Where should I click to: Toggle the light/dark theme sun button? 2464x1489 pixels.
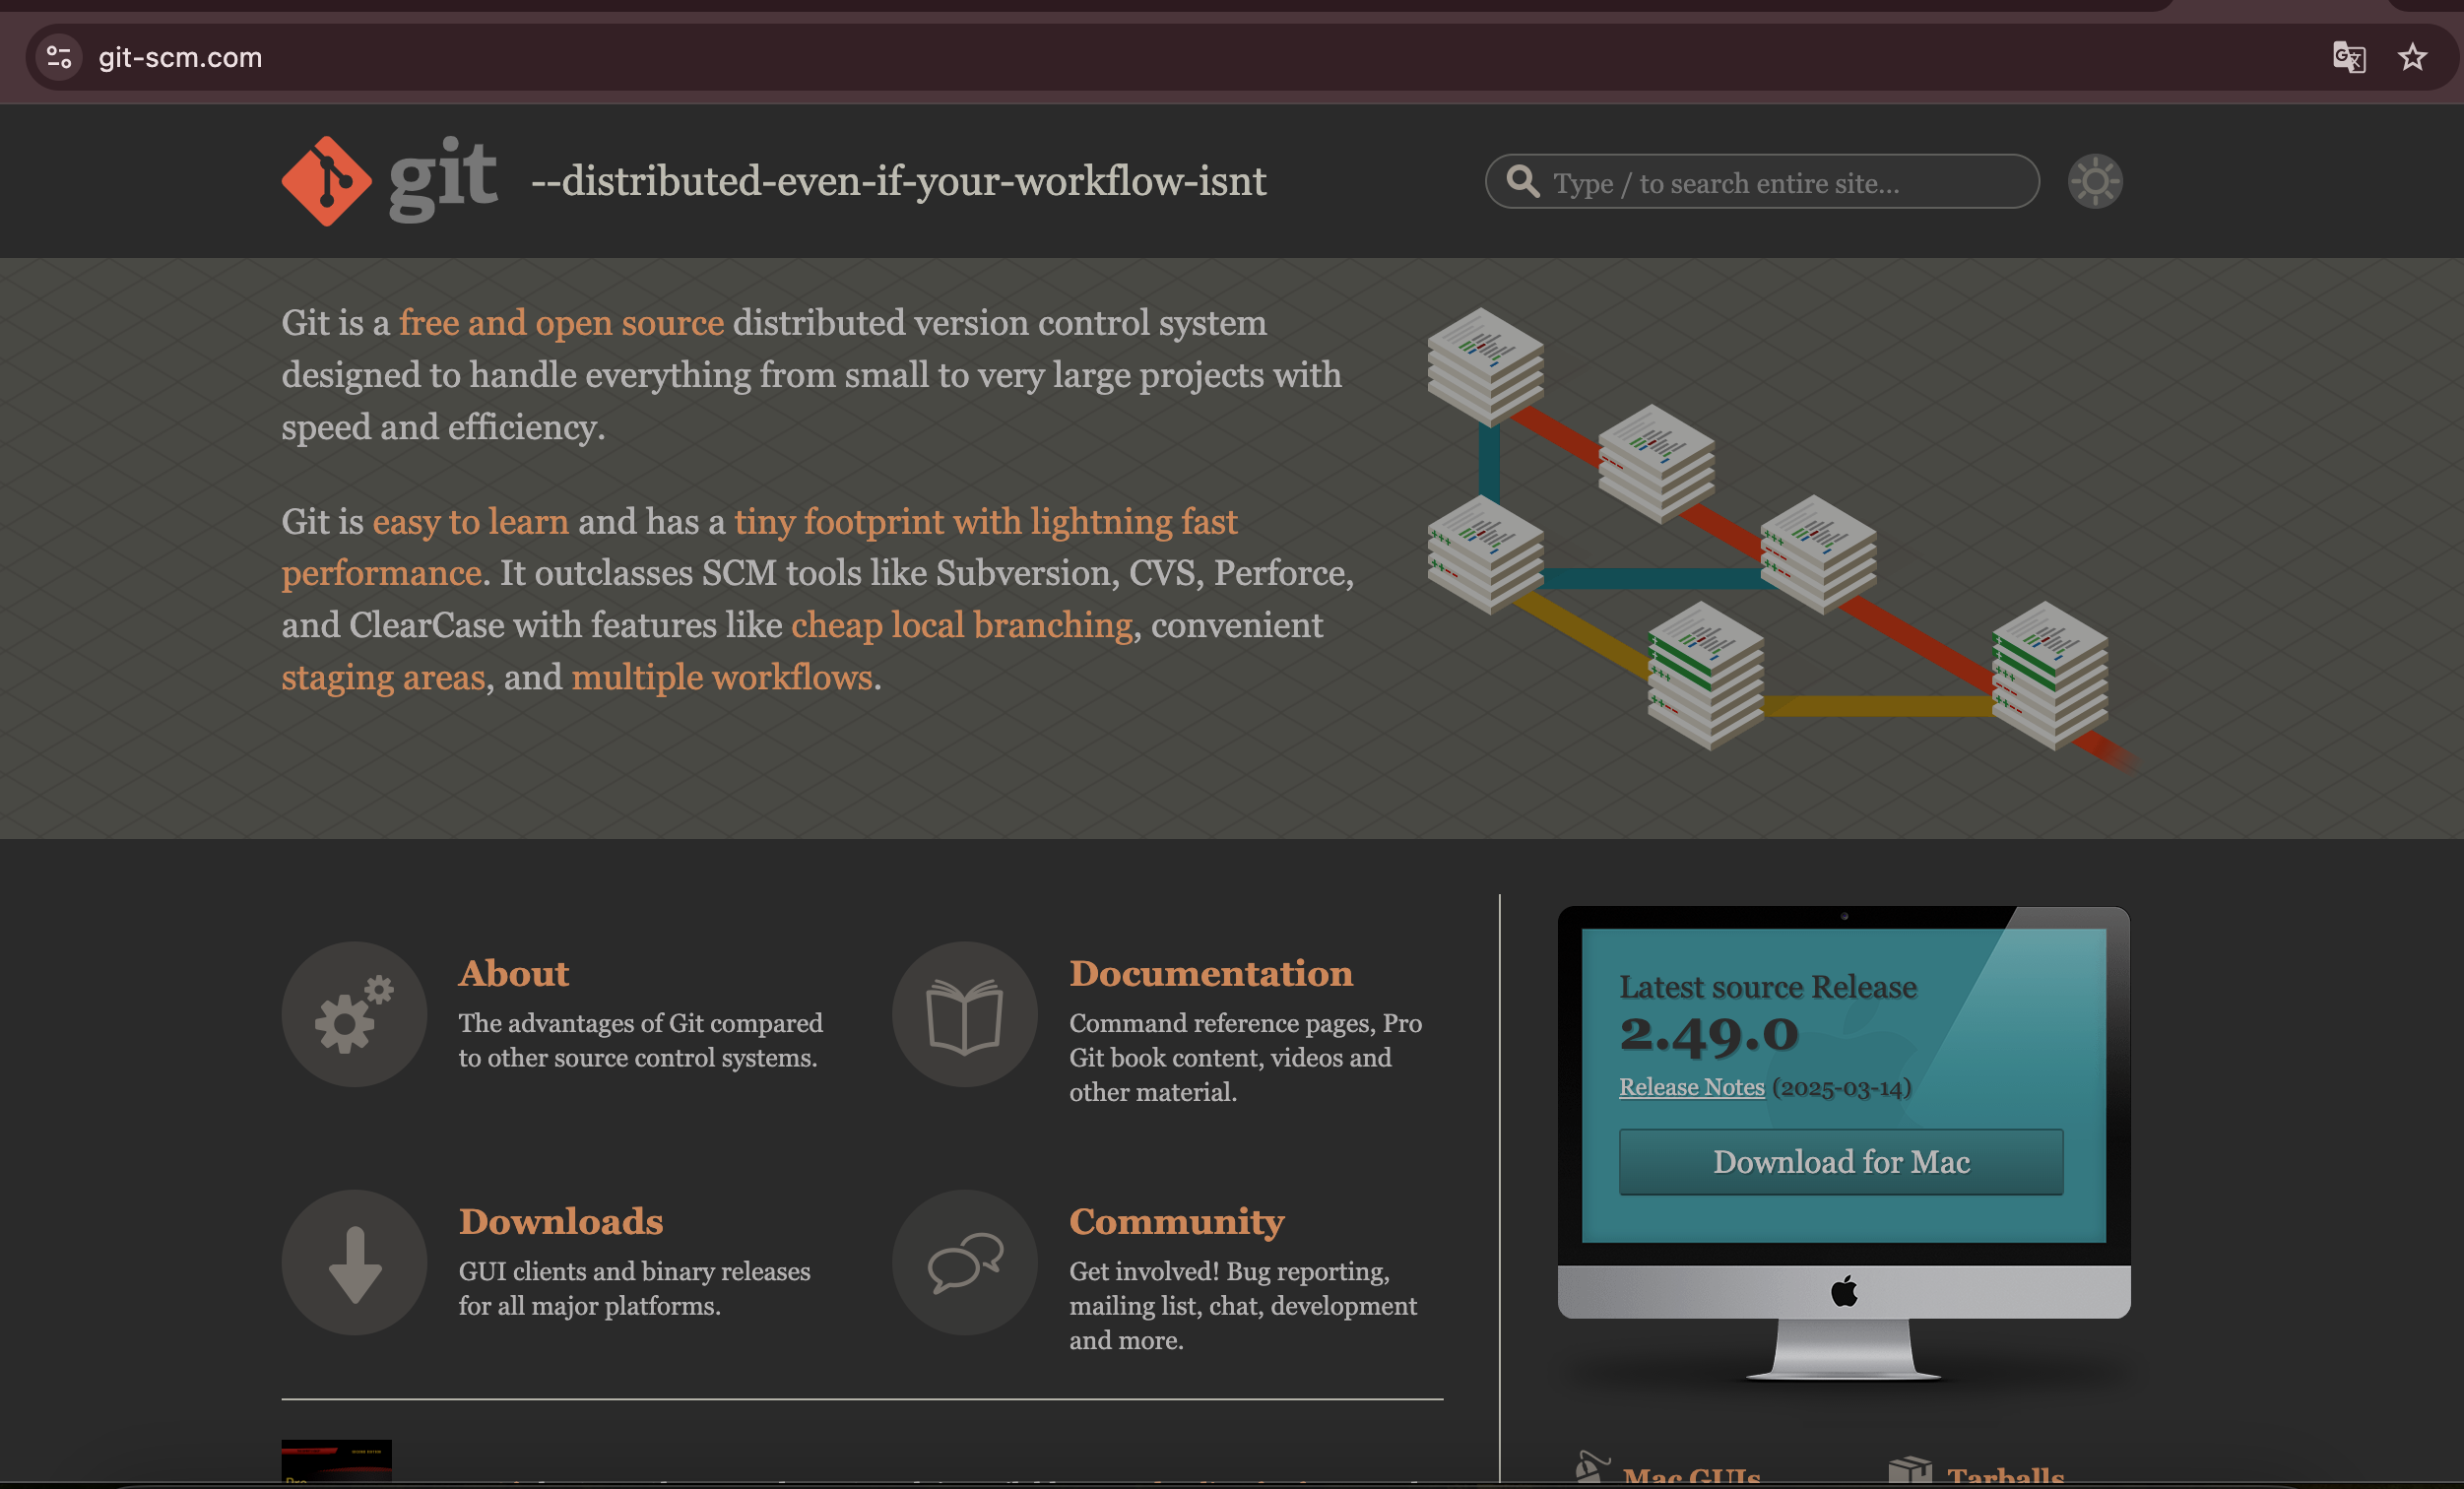(2094, 181)
